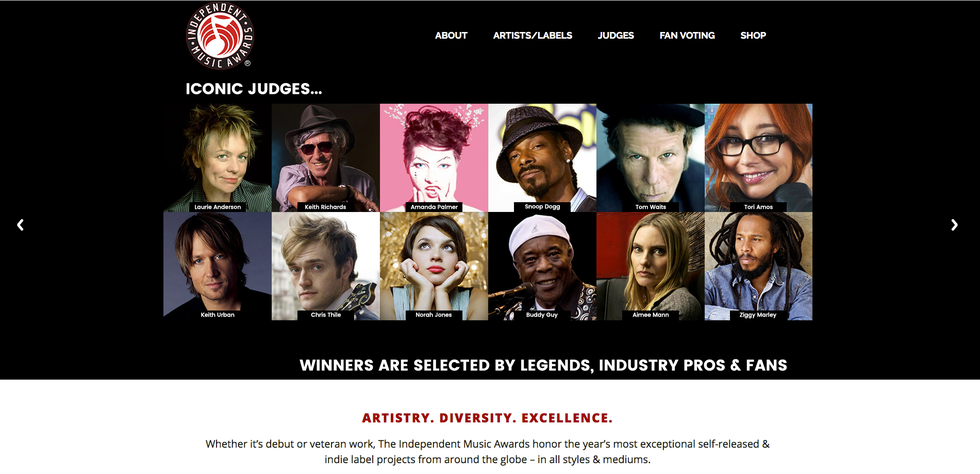Viewport: 980px width, 474px height.
Task: Go to previous slide with left arrow
Action: click(20, 224)
